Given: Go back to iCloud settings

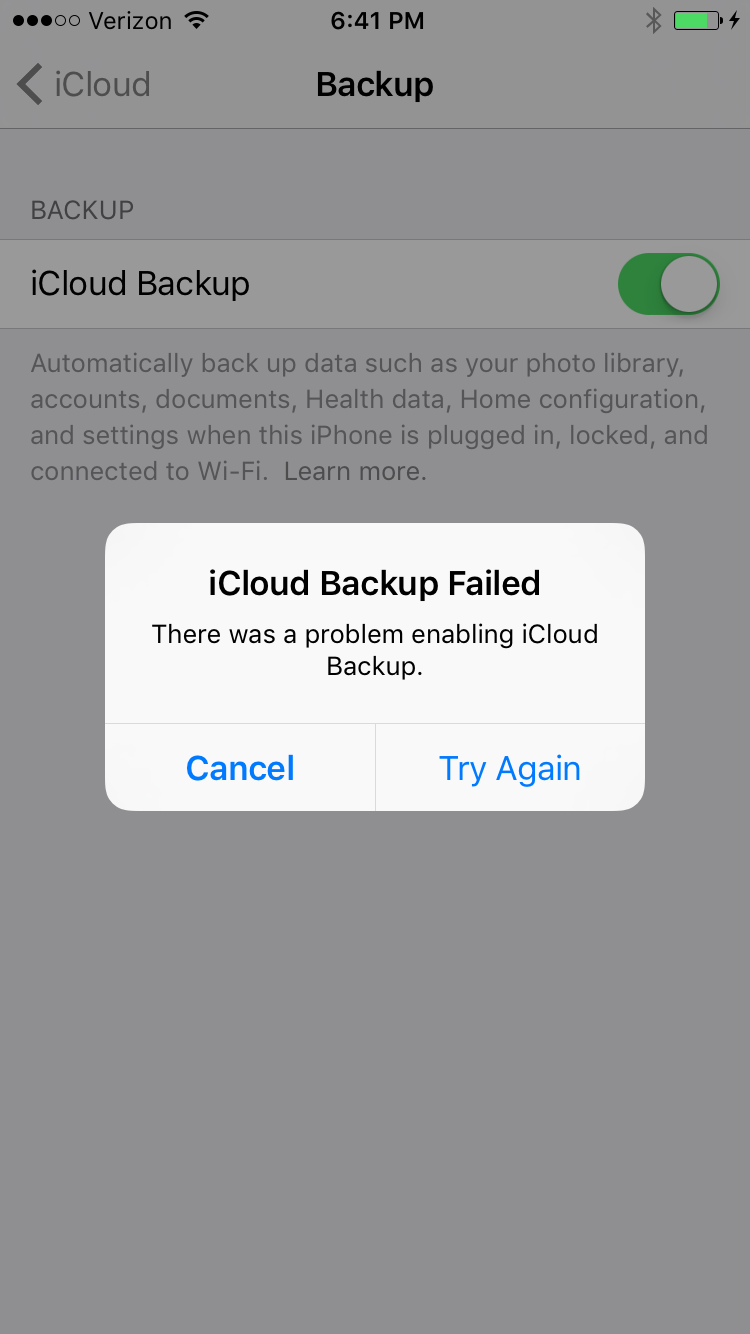Looking at the screenshot, I should pos(84,85).
